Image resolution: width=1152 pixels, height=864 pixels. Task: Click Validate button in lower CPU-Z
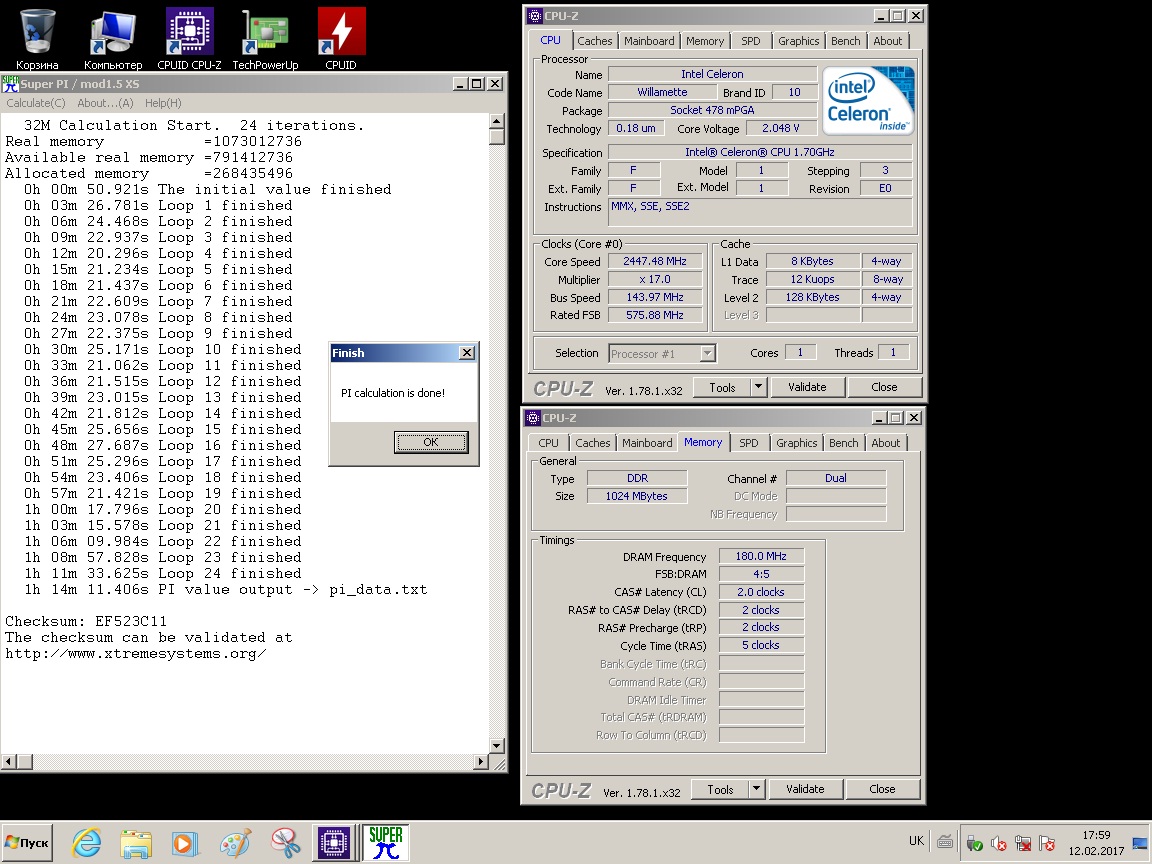(x=804, y=789)
